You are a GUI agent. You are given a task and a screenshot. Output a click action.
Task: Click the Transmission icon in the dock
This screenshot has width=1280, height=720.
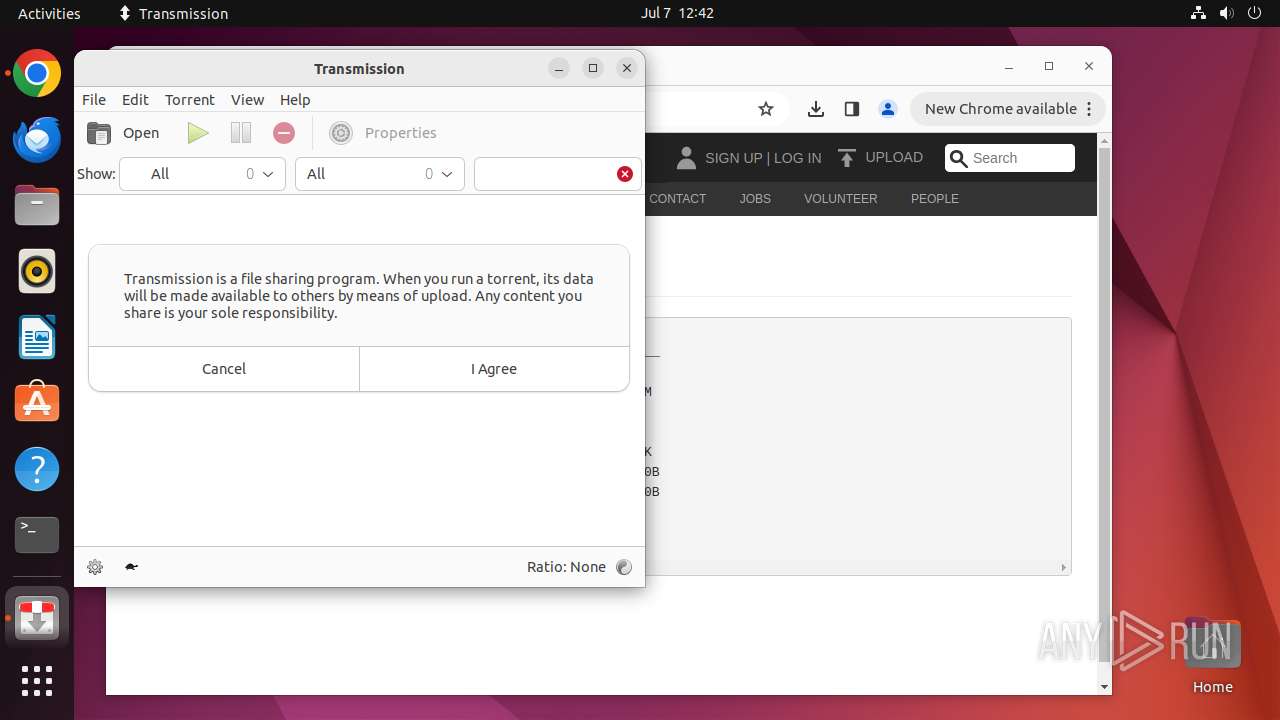click(x=37, y=617)
